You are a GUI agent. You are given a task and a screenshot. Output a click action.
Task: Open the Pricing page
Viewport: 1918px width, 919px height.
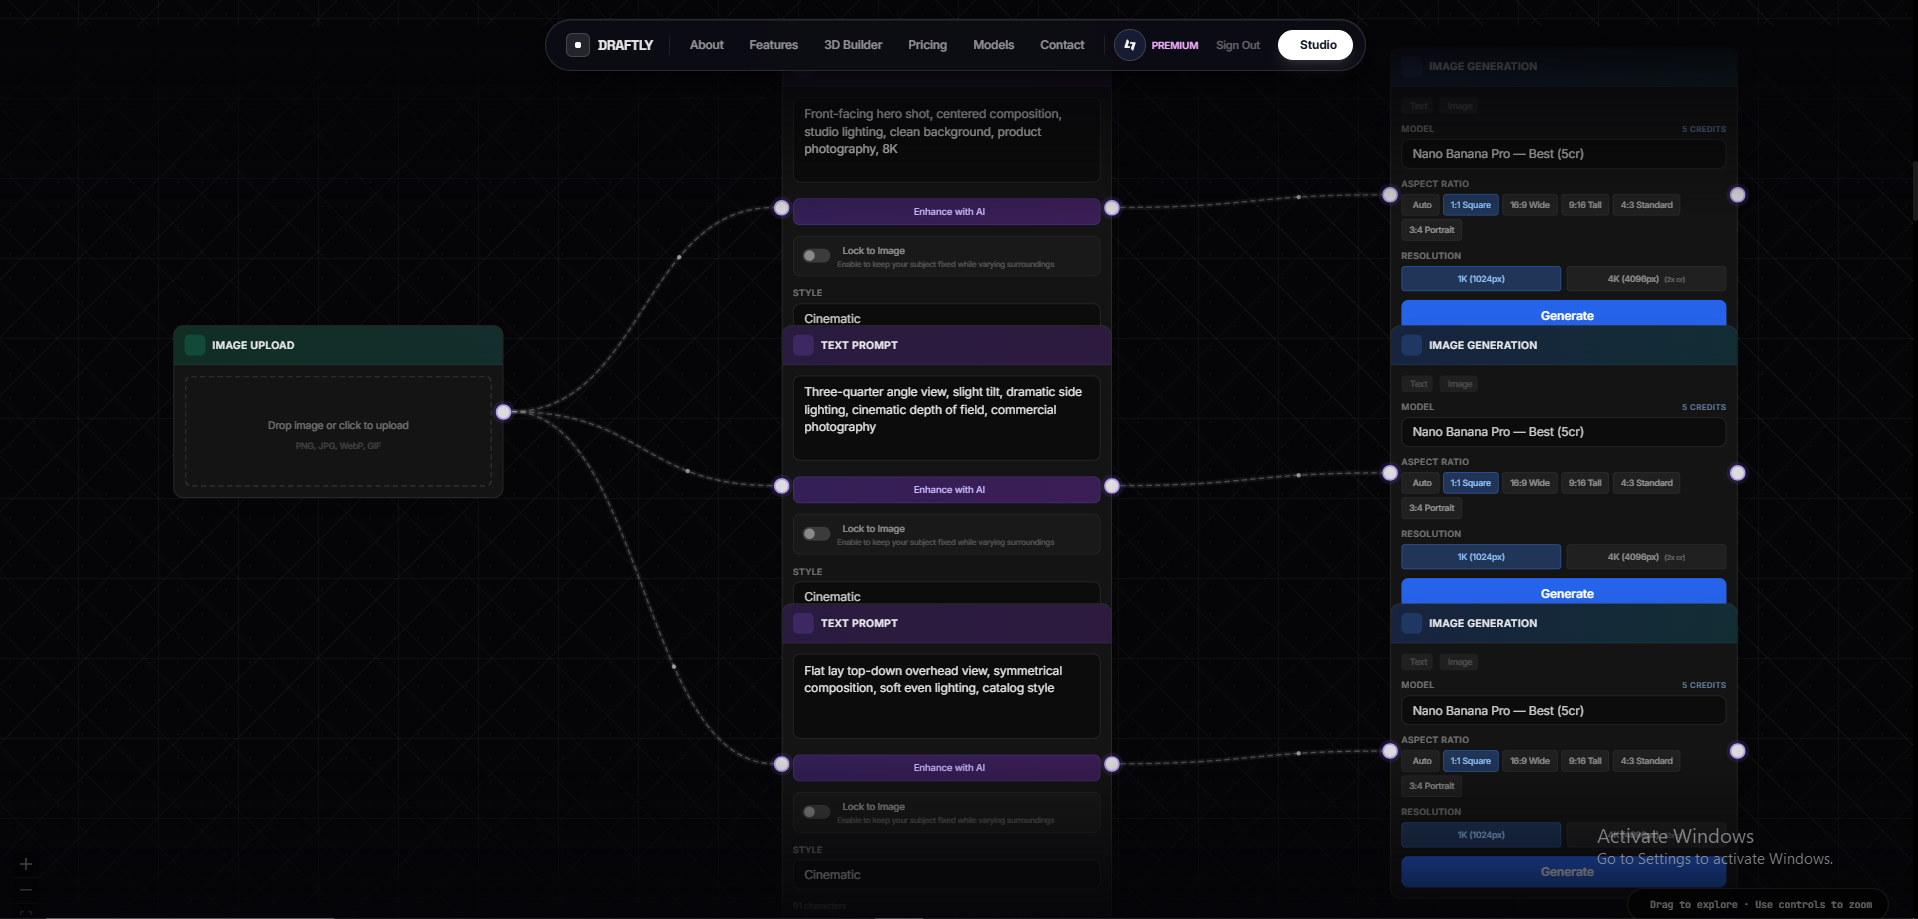tap(927, 45)
